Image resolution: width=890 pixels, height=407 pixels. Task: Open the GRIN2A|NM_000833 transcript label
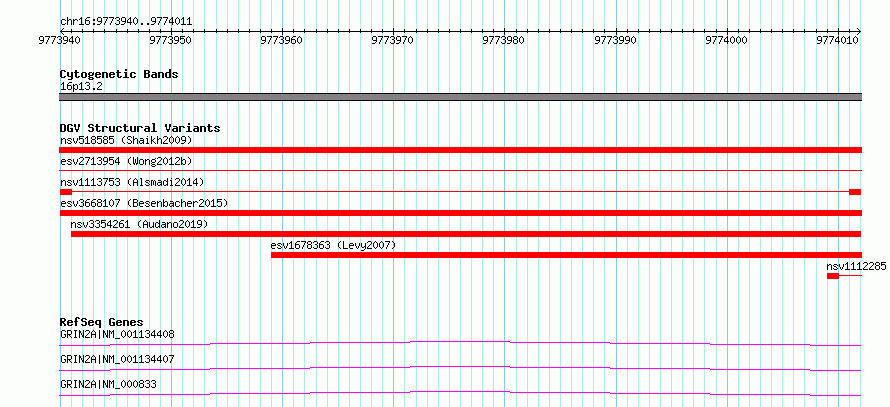(x=108, y=384)
